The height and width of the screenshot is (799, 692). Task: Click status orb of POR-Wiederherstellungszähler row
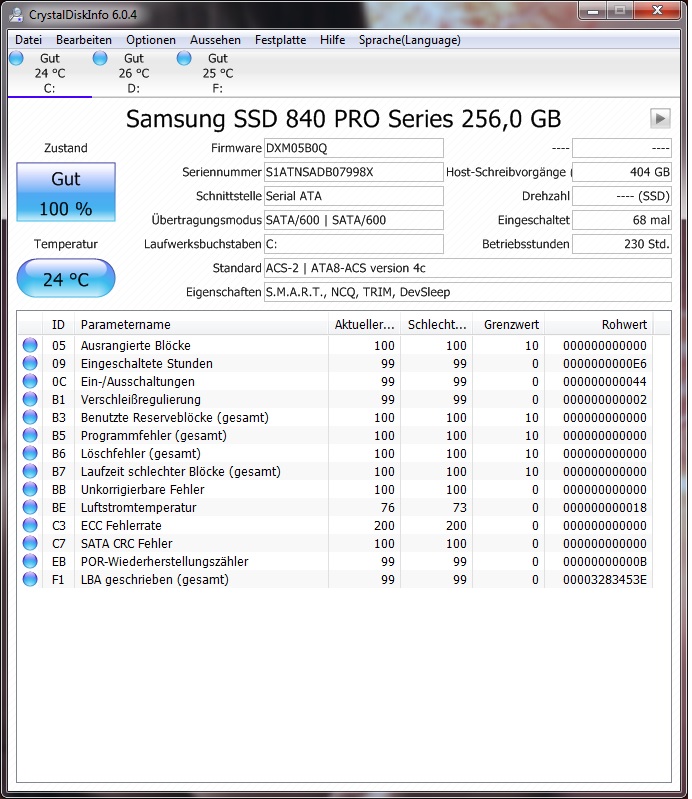(x=30, y=561)
